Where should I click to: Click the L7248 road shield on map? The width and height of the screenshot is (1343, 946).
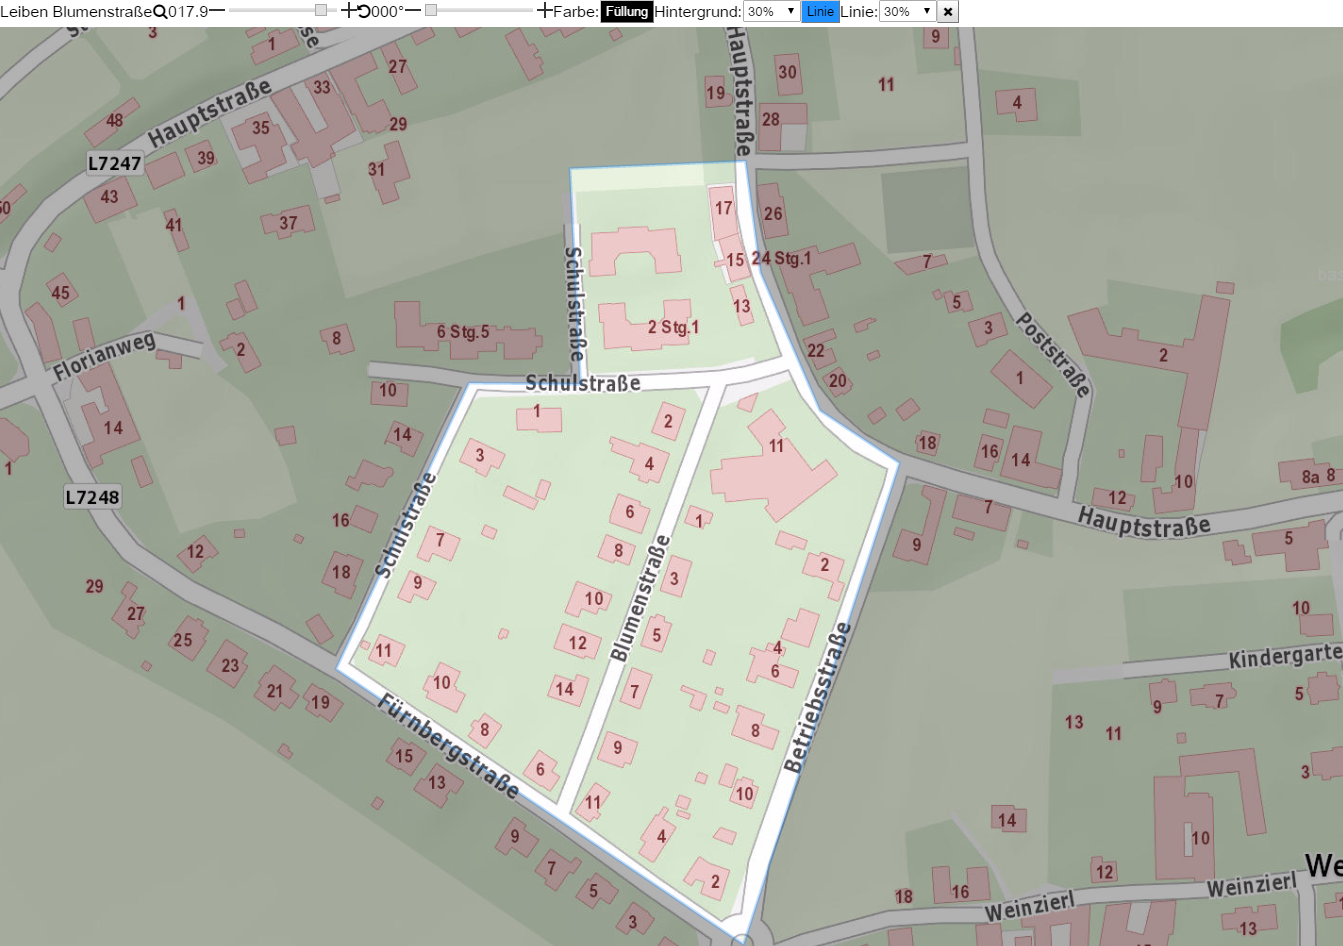pyautogui.click(x=92, y=497)
